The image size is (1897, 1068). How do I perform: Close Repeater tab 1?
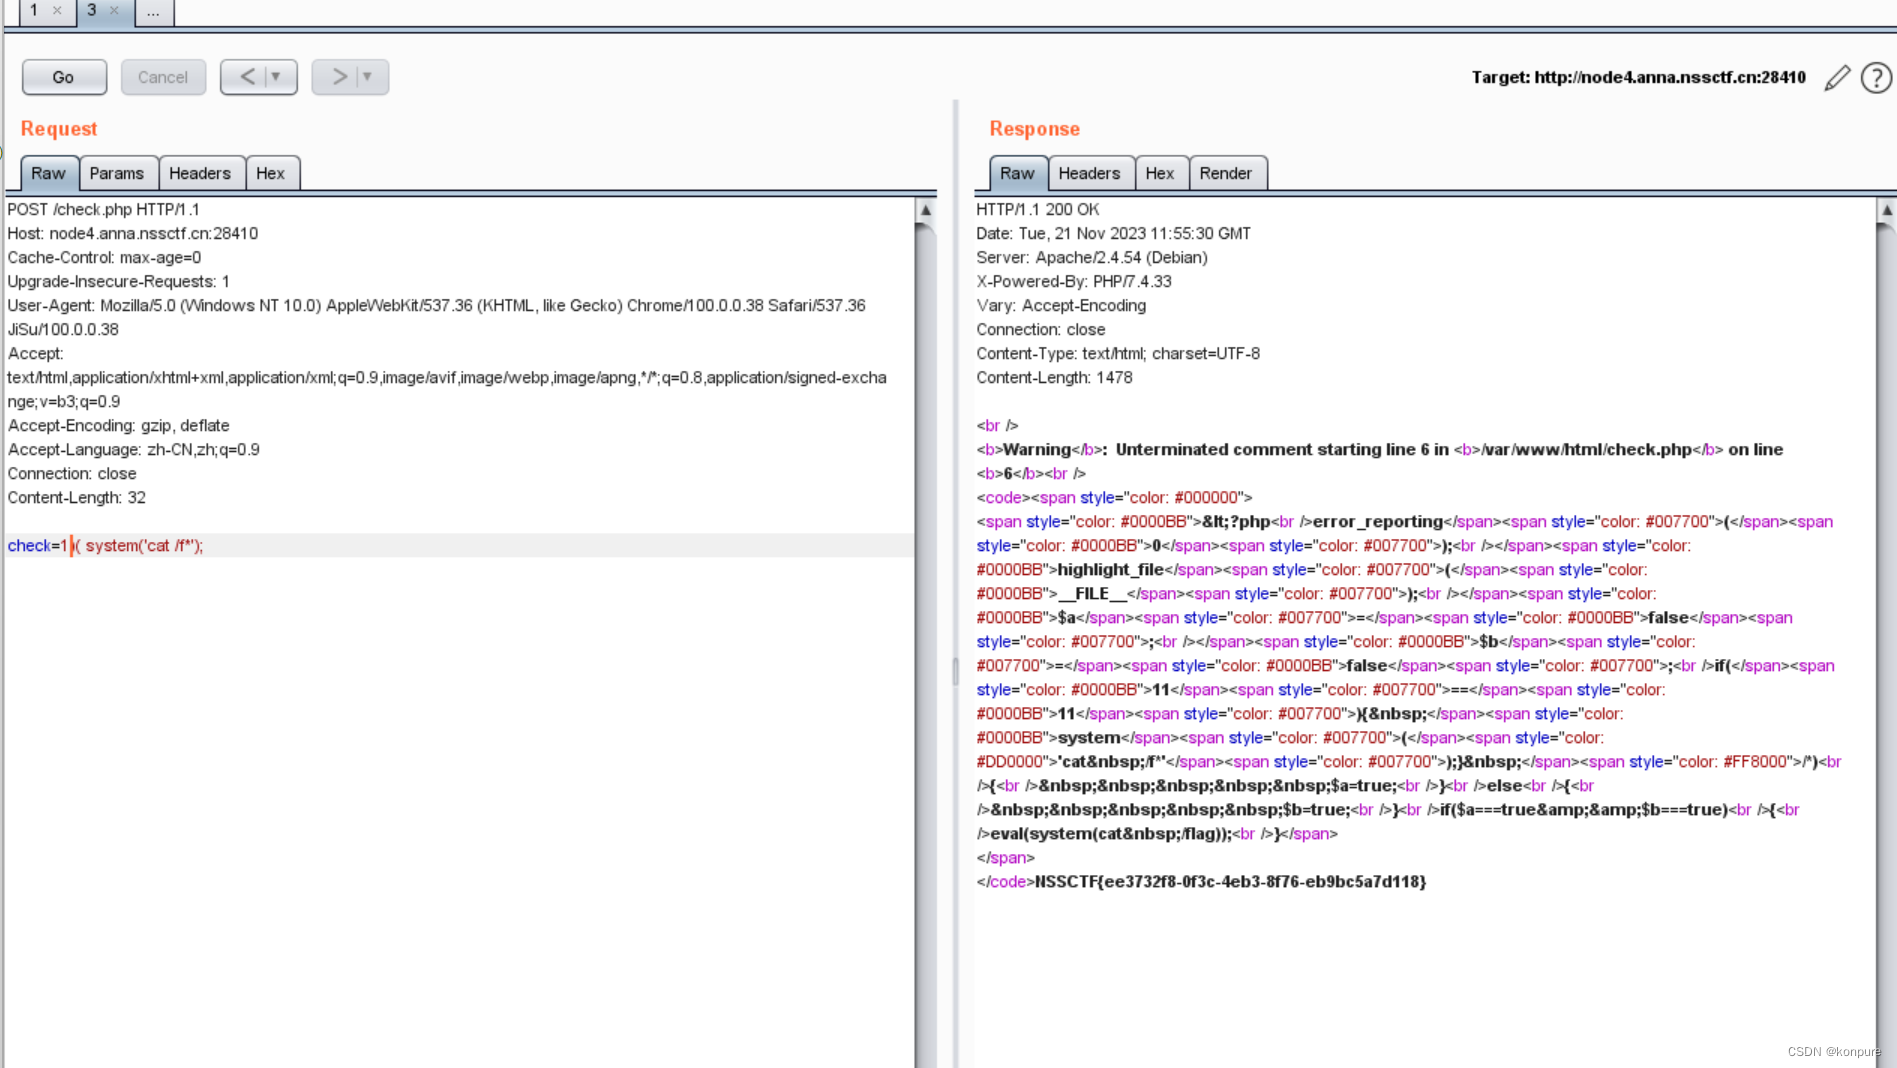(57, 10)
